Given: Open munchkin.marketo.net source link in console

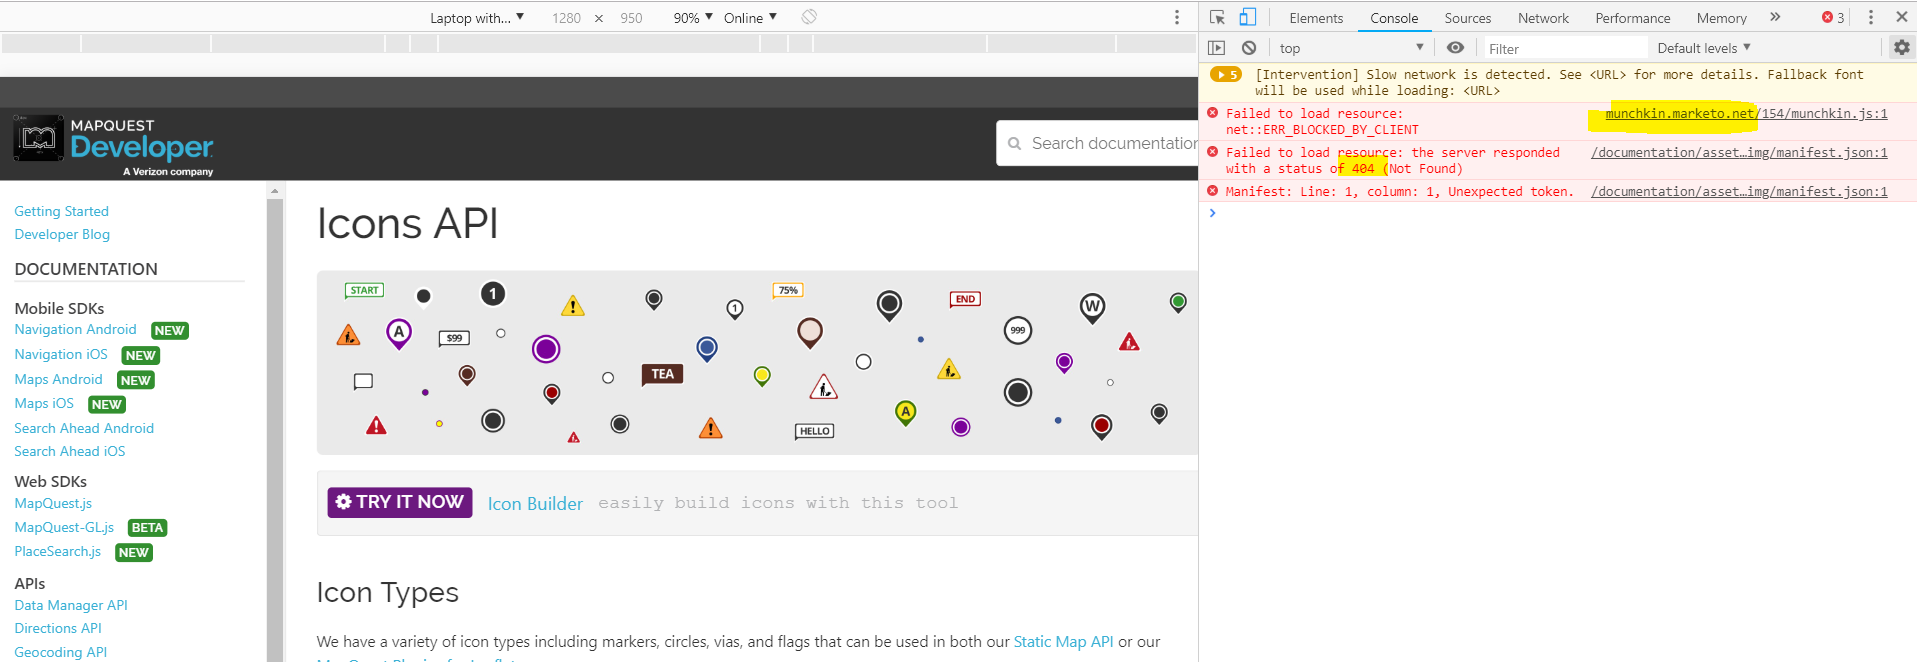Looking at the screenshot, I should point(1746,113).
